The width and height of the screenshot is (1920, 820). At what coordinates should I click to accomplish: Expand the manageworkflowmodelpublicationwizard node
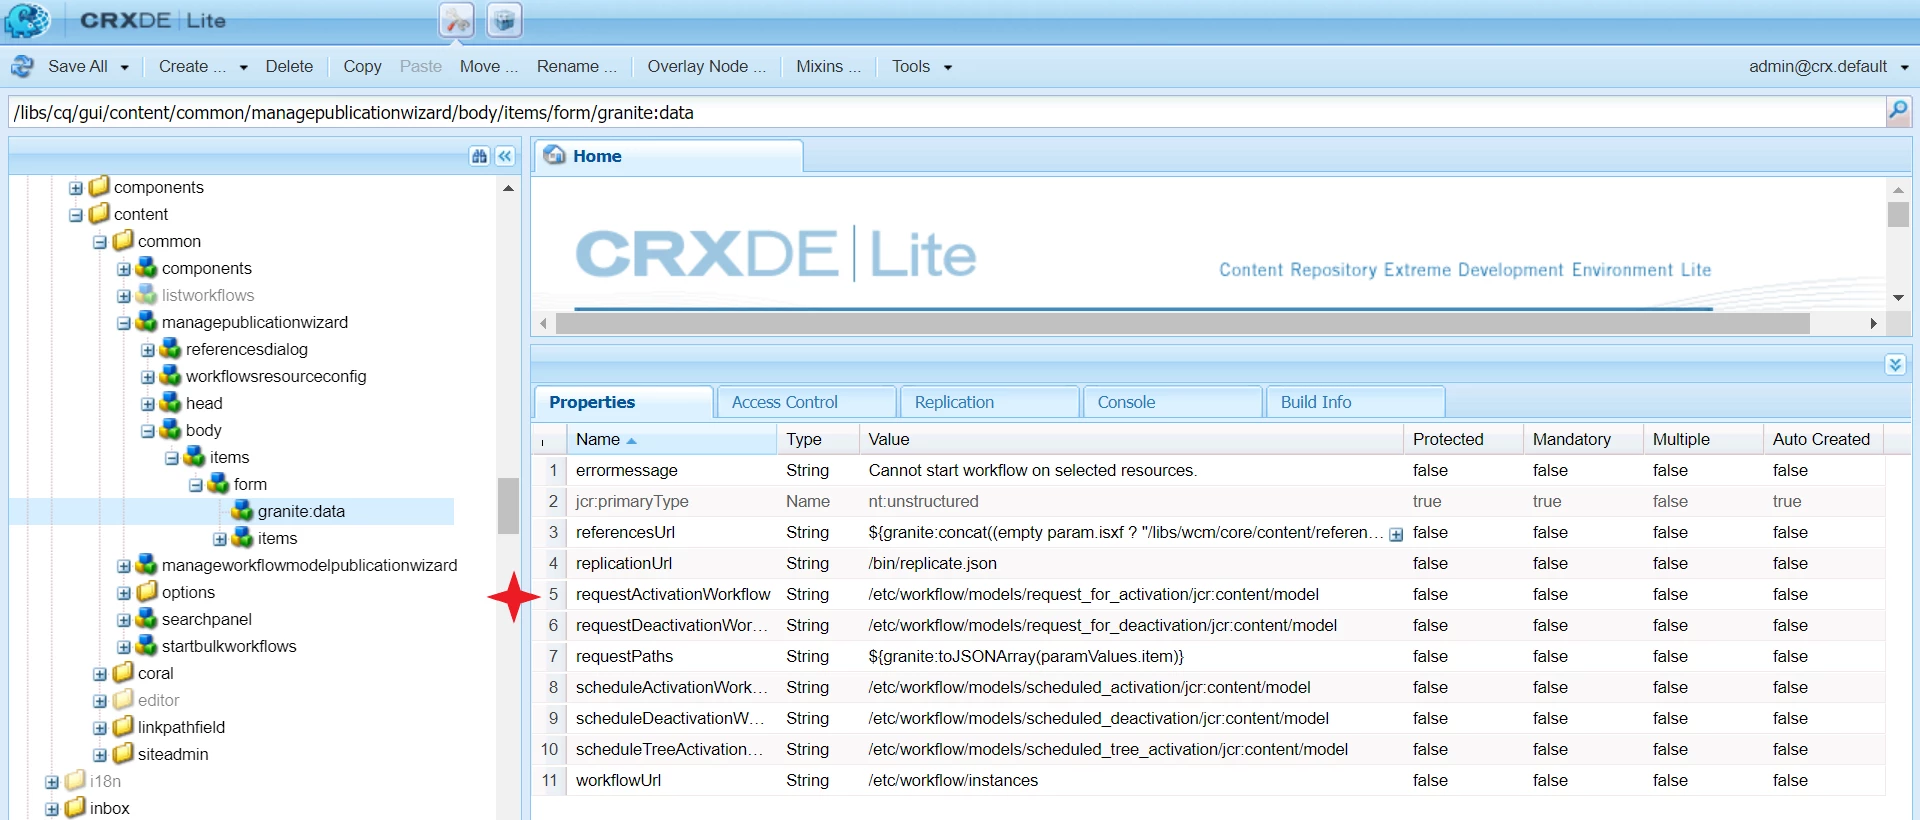(x=124, y=566)
